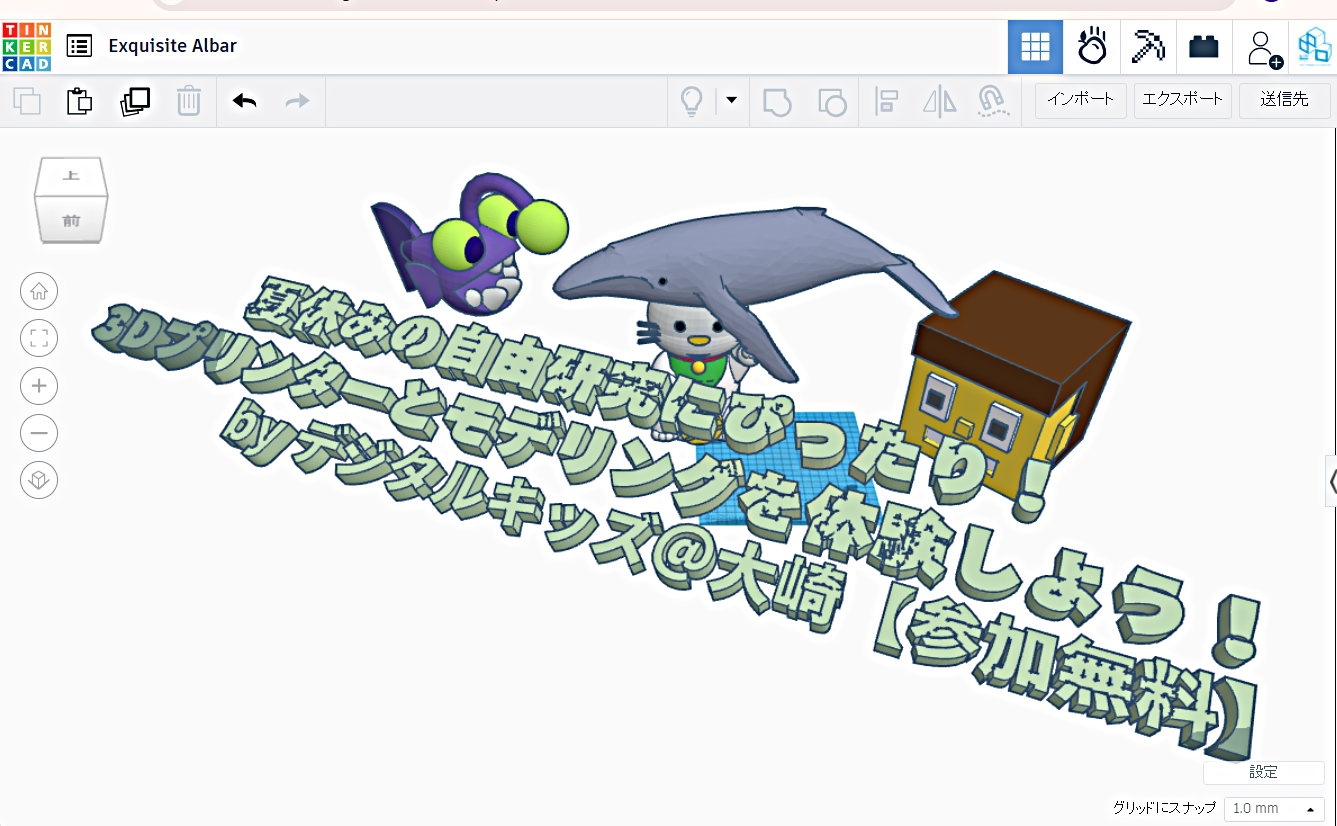The width and height of the screenshot is (1337, 826).
Task: Open the 送信先 menu
Action: tap(1284, 100)
